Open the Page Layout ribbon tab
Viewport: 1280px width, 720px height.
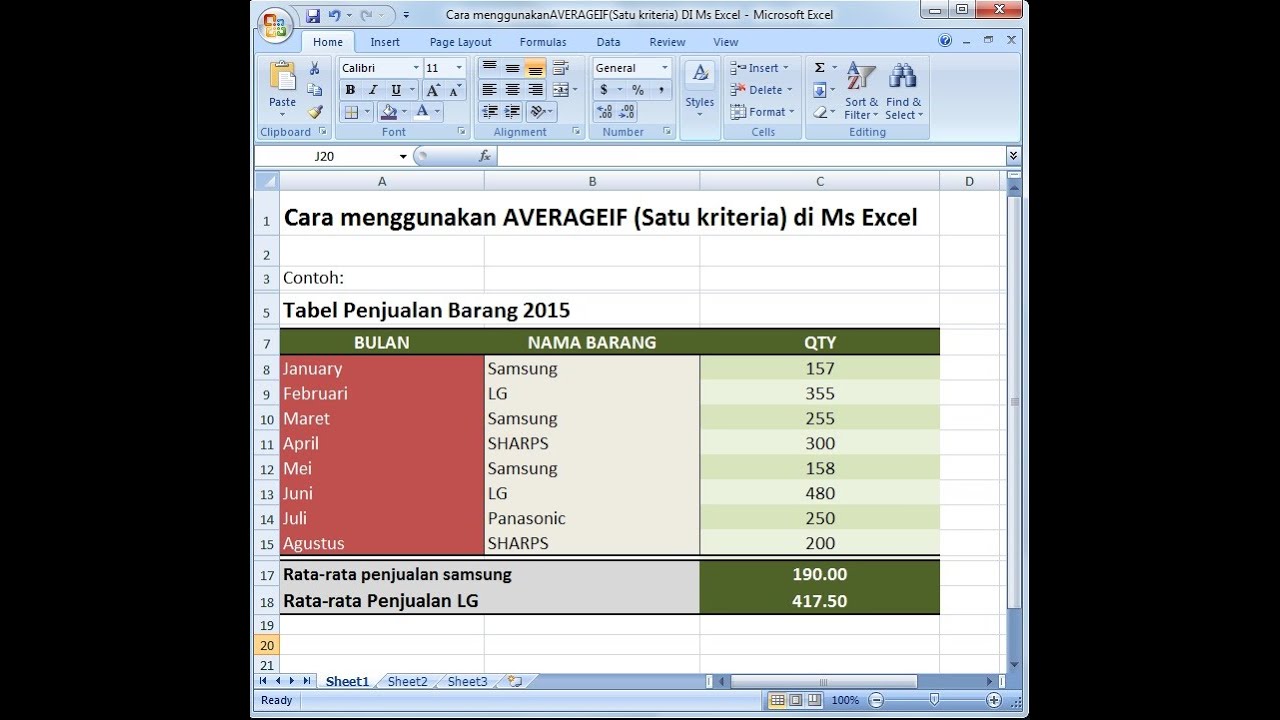(460, 42)
